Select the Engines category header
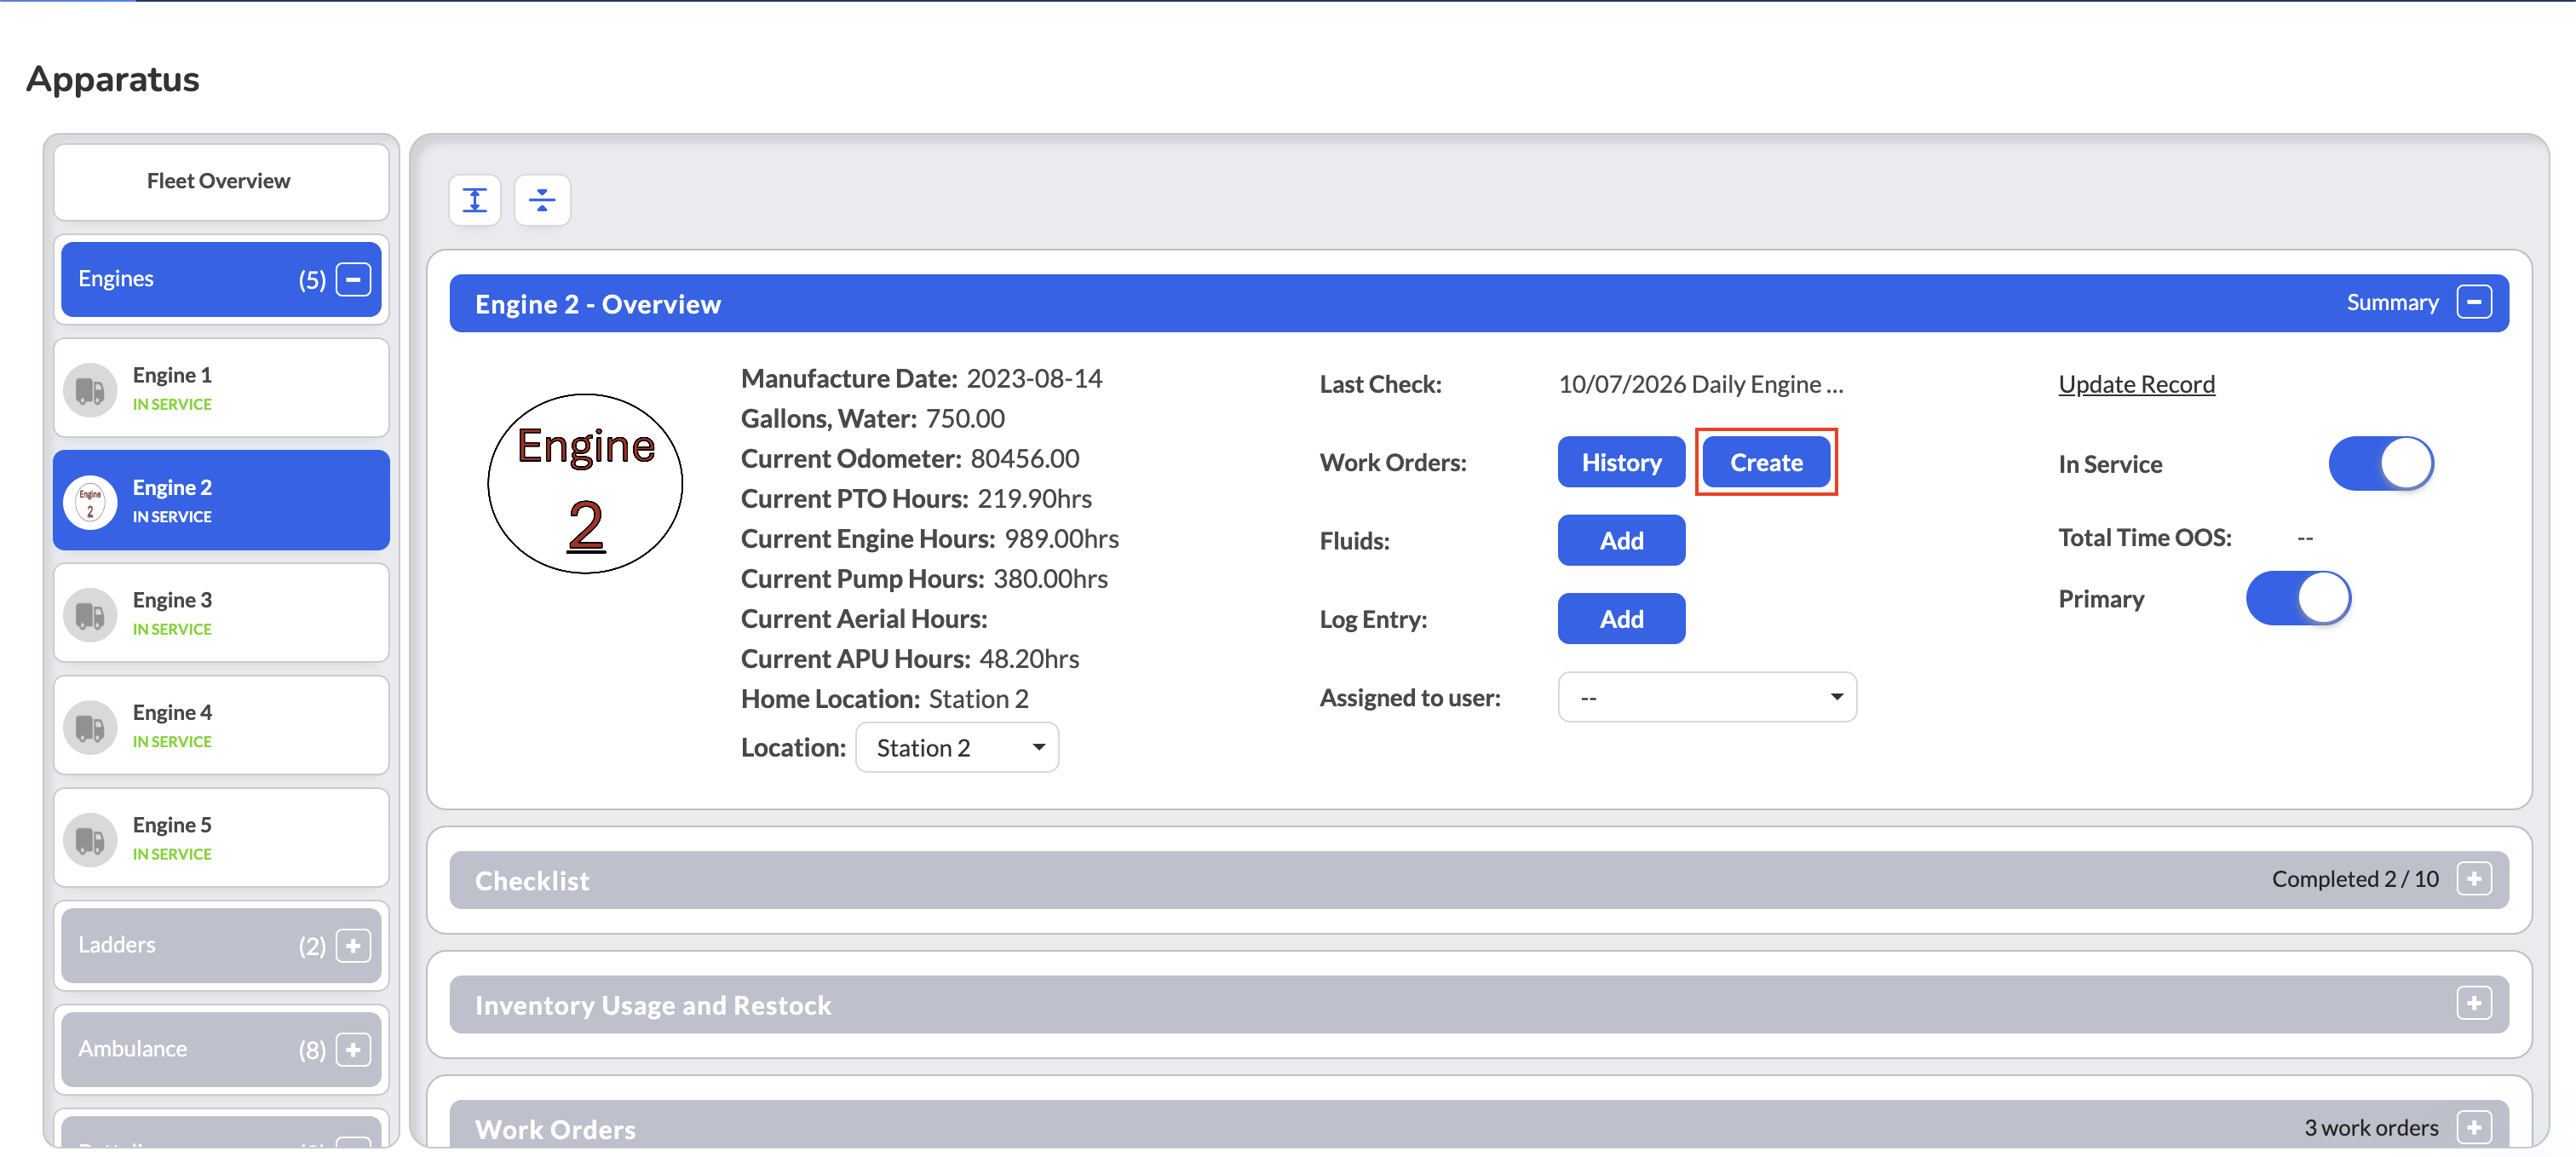 [221, 279]
